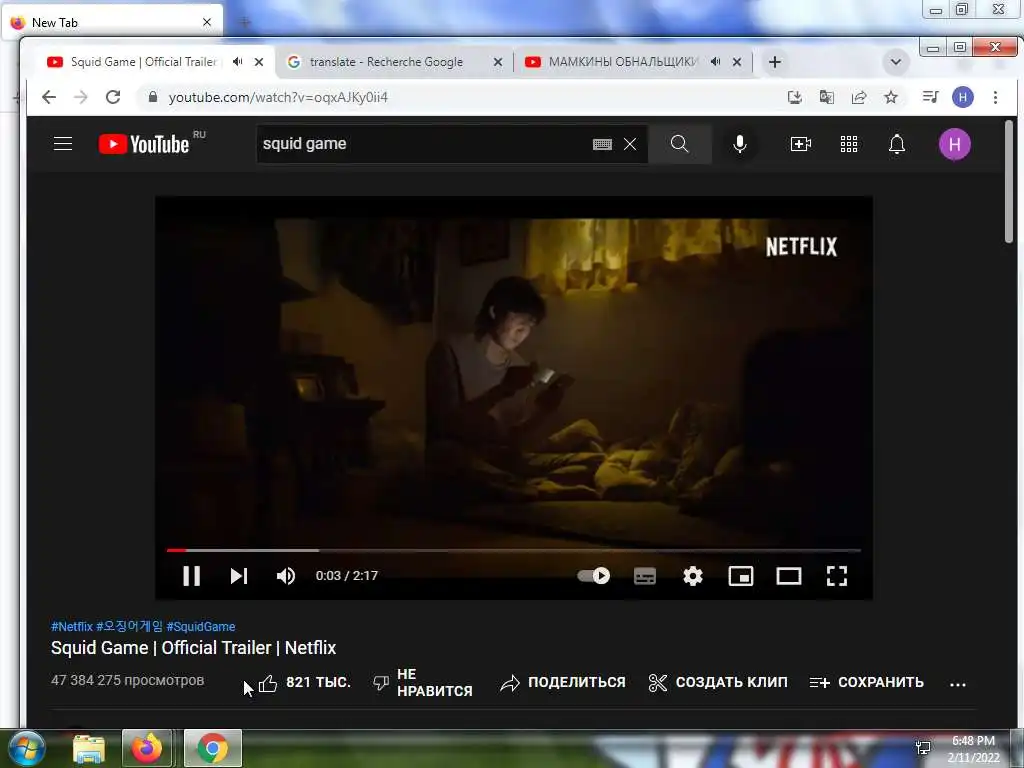Close the МАМКИНЫ ОБНАЛЬЩИКИ tab

pyautogui.click(x=737, y=62)
